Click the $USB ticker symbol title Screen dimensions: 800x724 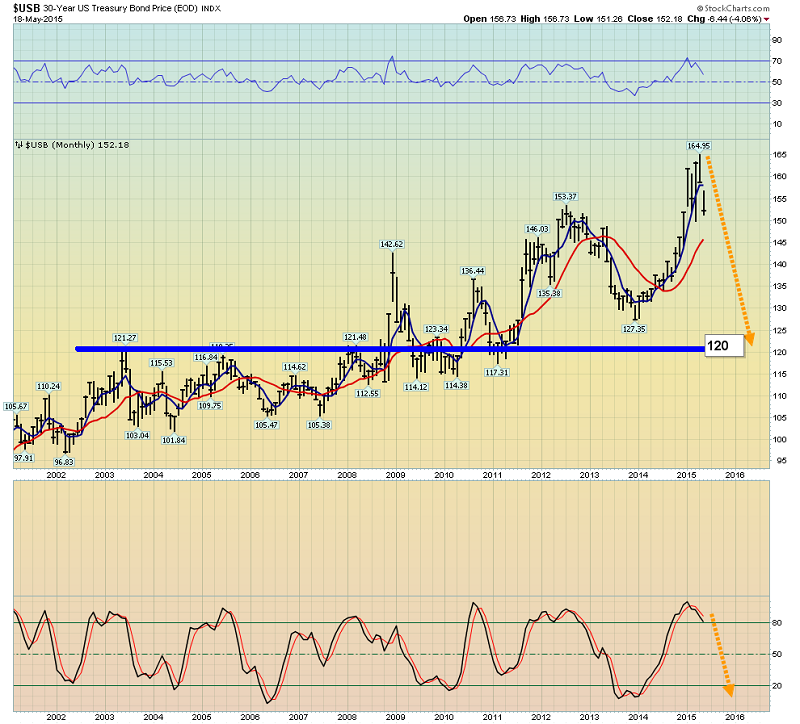point(26,7)
